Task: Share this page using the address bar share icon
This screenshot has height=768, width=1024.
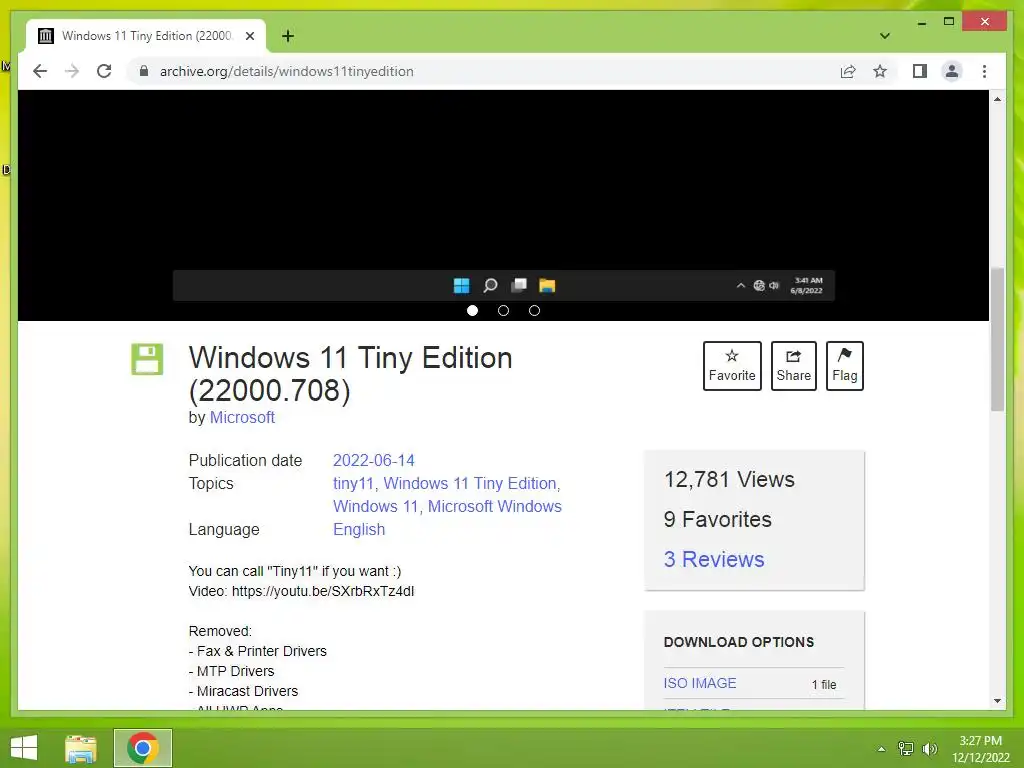Action: (x=848, y=71)
